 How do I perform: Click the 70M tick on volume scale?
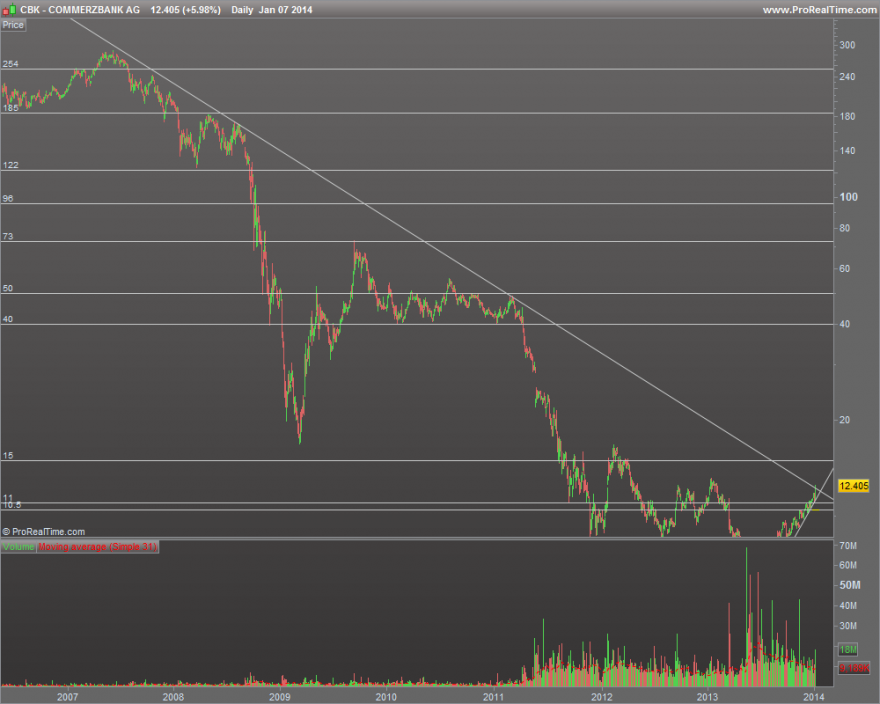point(848,546)
